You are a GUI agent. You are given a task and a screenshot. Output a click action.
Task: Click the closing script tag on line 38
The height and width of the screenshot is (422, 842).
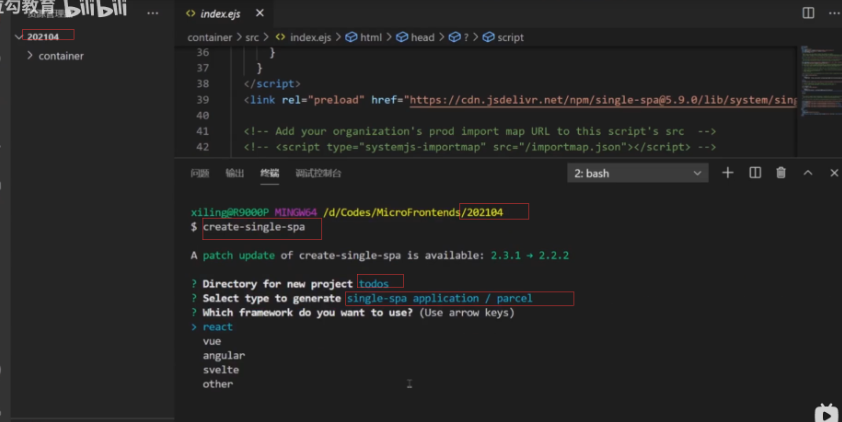click(x=272, y=84)
